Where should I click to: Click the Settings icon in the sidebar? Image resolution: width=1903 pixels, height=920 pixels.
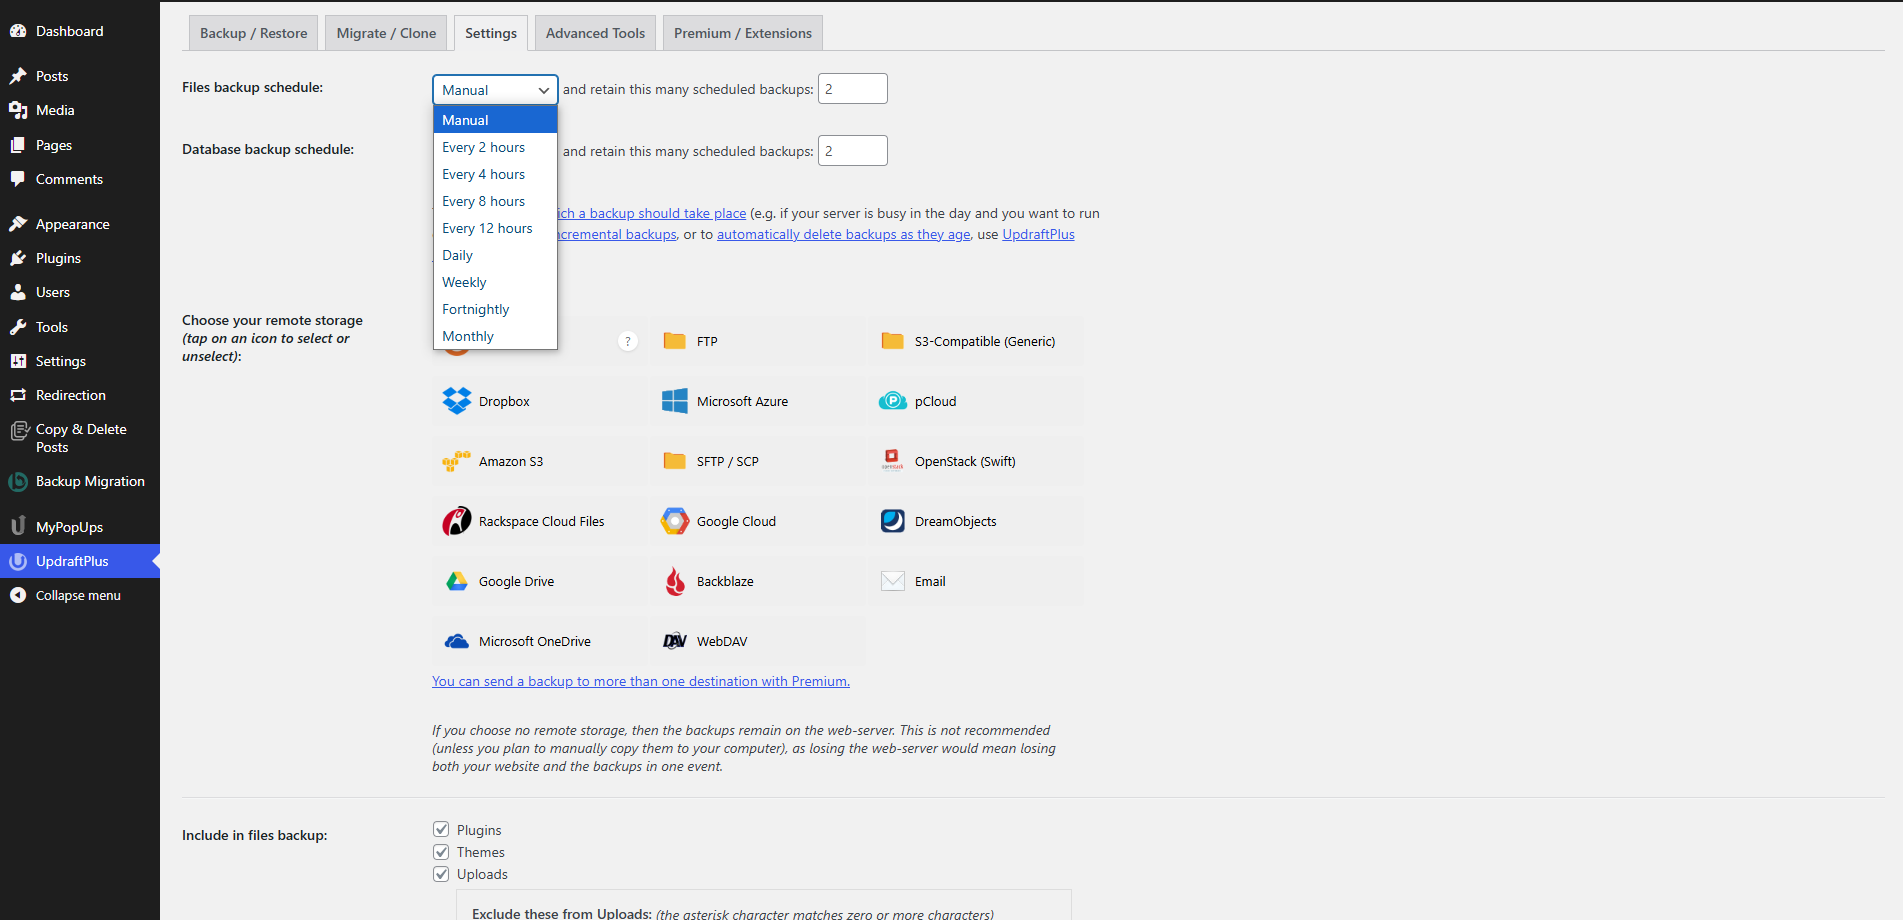(18, 361)
